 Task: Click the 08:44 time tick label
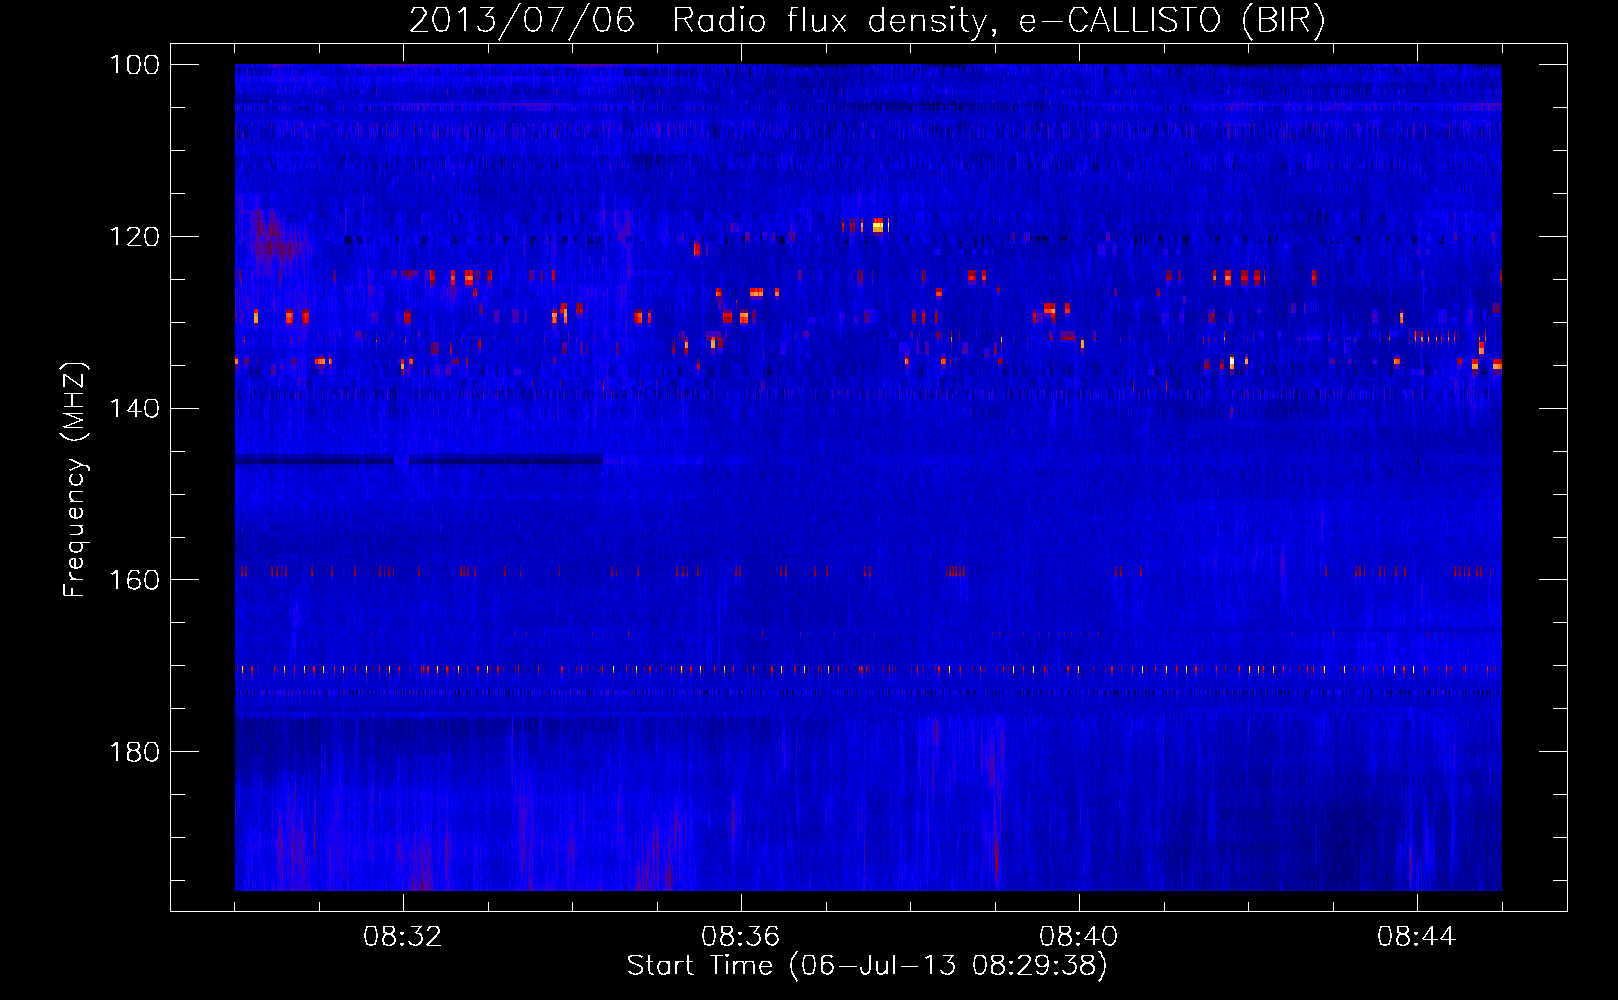pyautogui.click(x=1416, y=937)
